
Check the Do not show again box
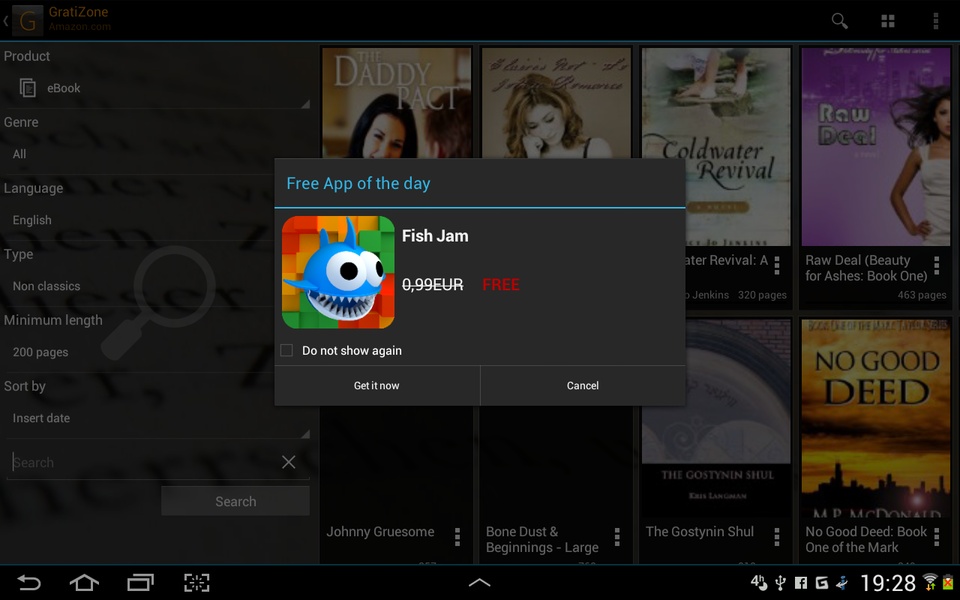(287, 350)
